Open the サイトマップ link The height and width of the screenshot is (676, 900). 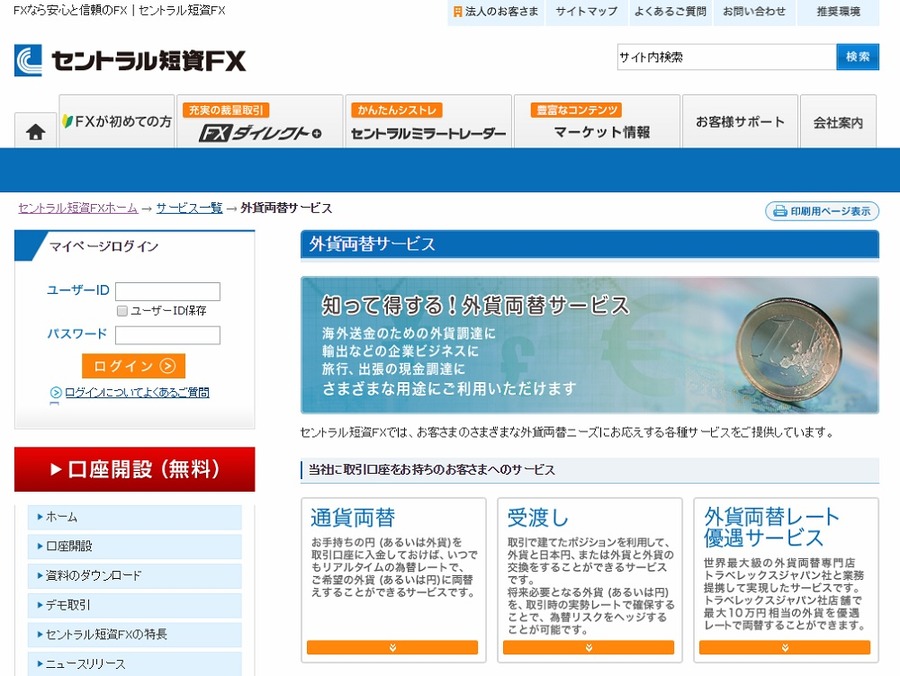(x=586, y=11)
